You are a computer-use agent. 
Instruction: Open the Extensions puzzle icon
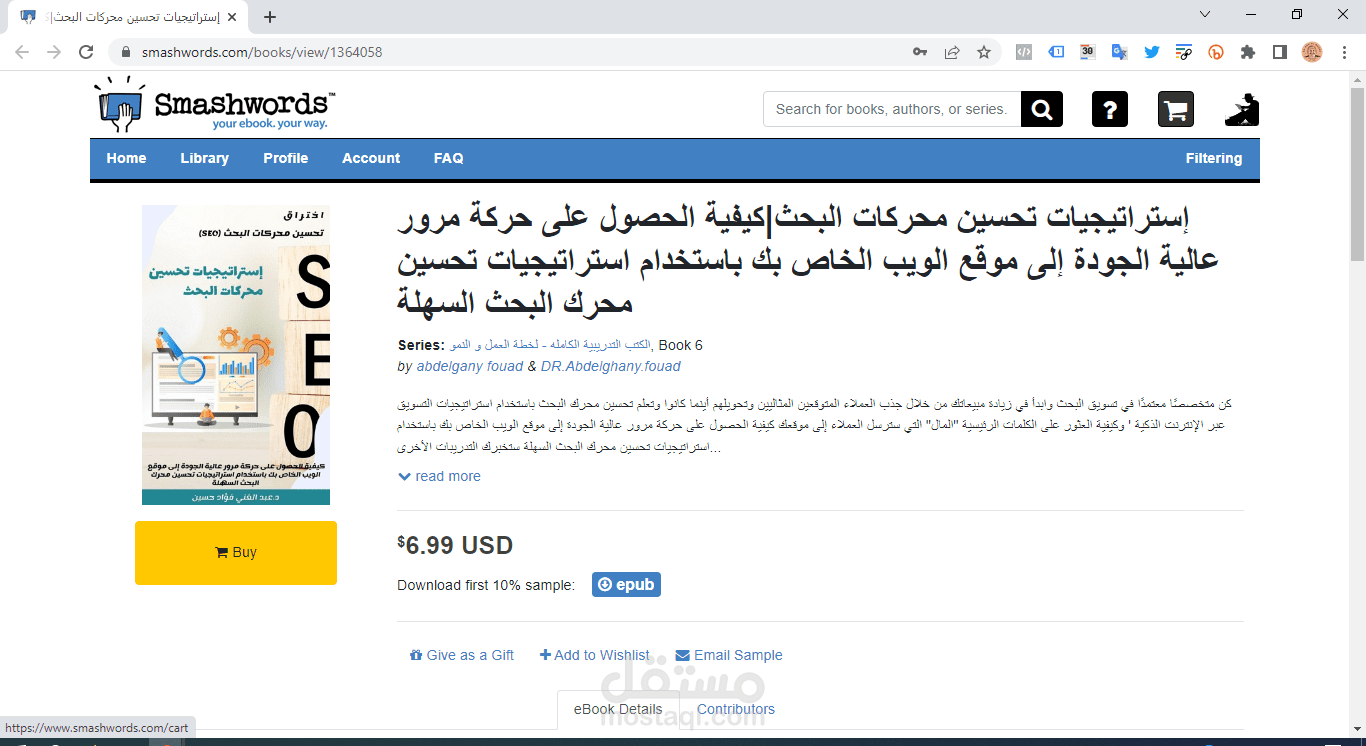pos(1248,52)
